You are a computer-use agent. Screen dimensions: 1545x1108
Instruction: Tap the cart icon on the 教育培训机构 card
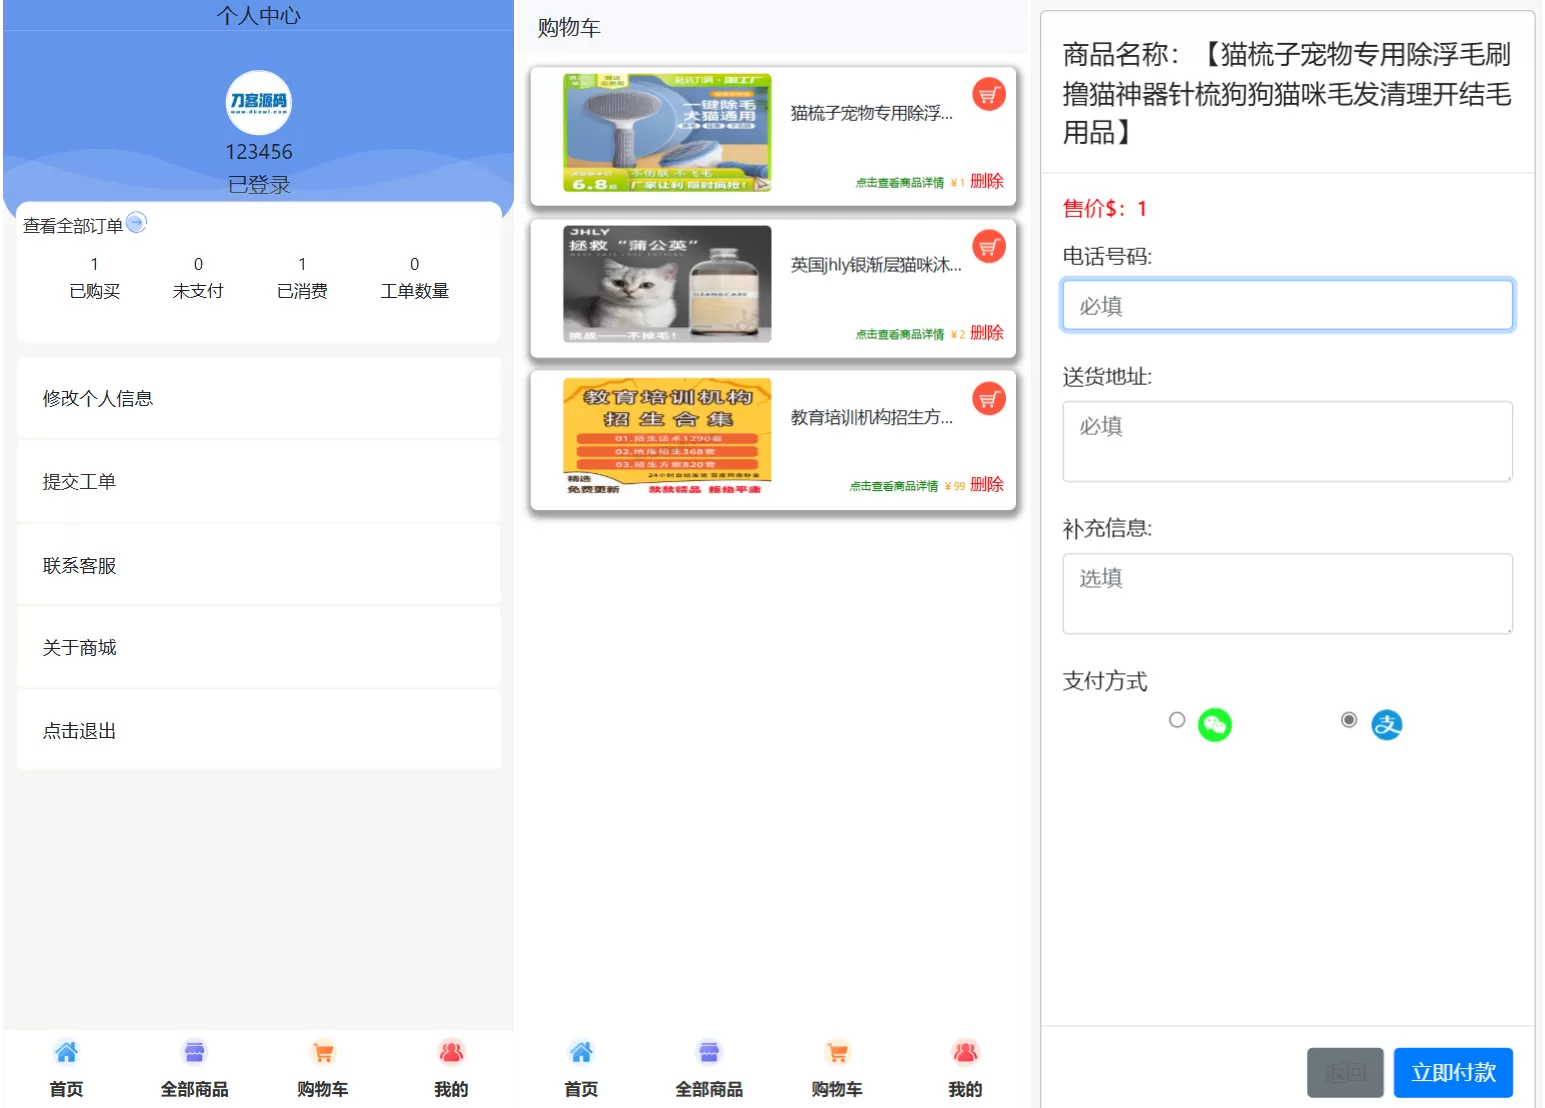coord(989,398)
